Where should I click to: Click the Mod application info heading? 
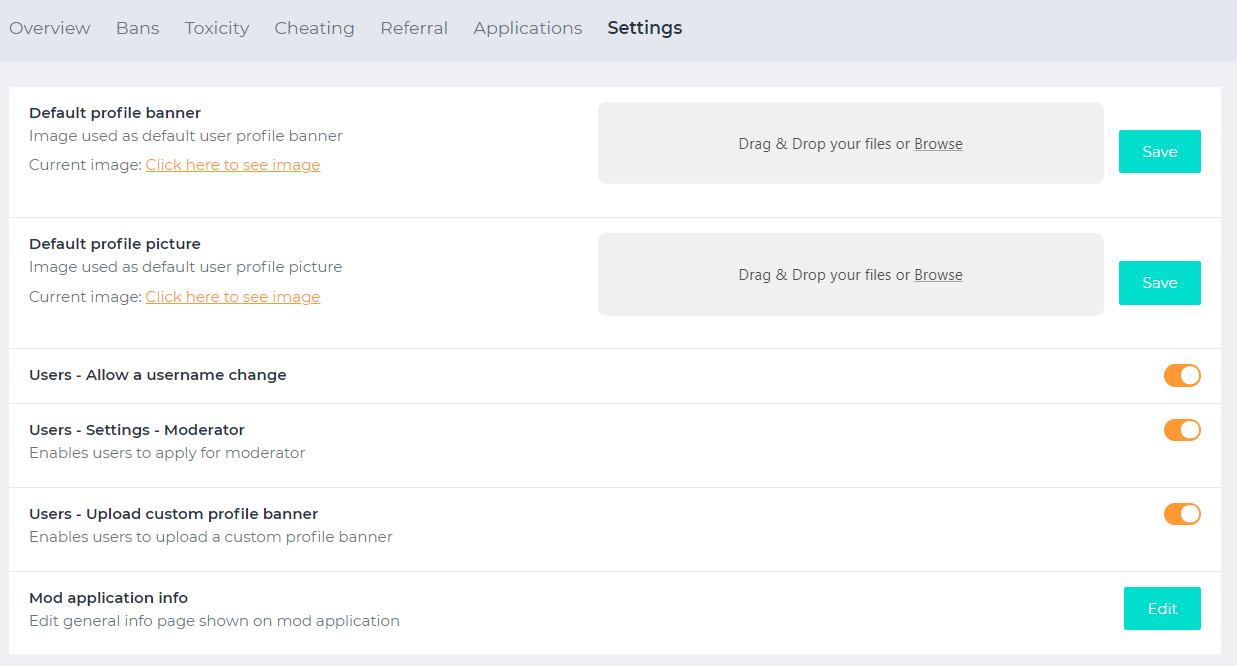(x=108, y=598)
